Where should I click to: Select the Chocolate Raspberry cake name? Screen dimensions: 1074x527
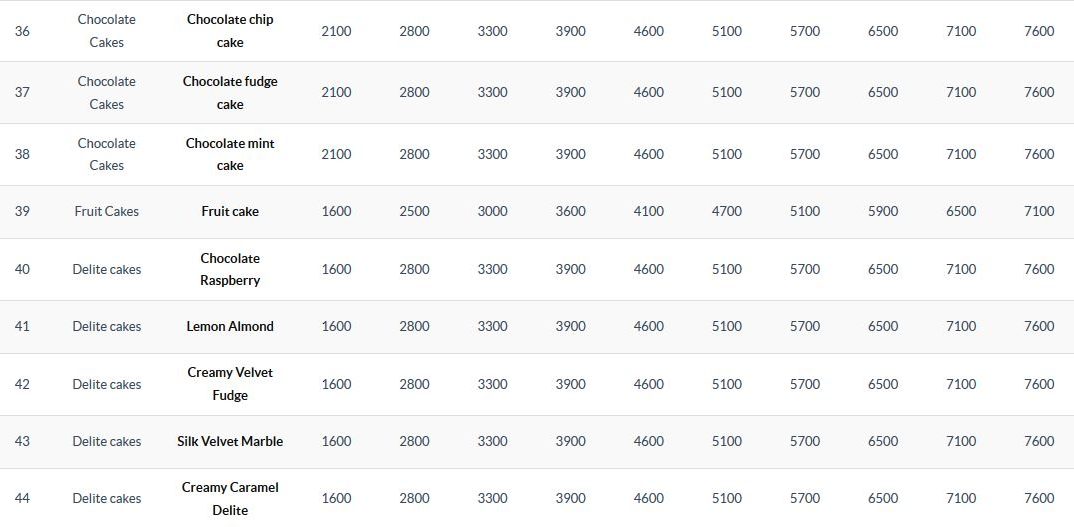pyautogui.click(x=230, y=269)
